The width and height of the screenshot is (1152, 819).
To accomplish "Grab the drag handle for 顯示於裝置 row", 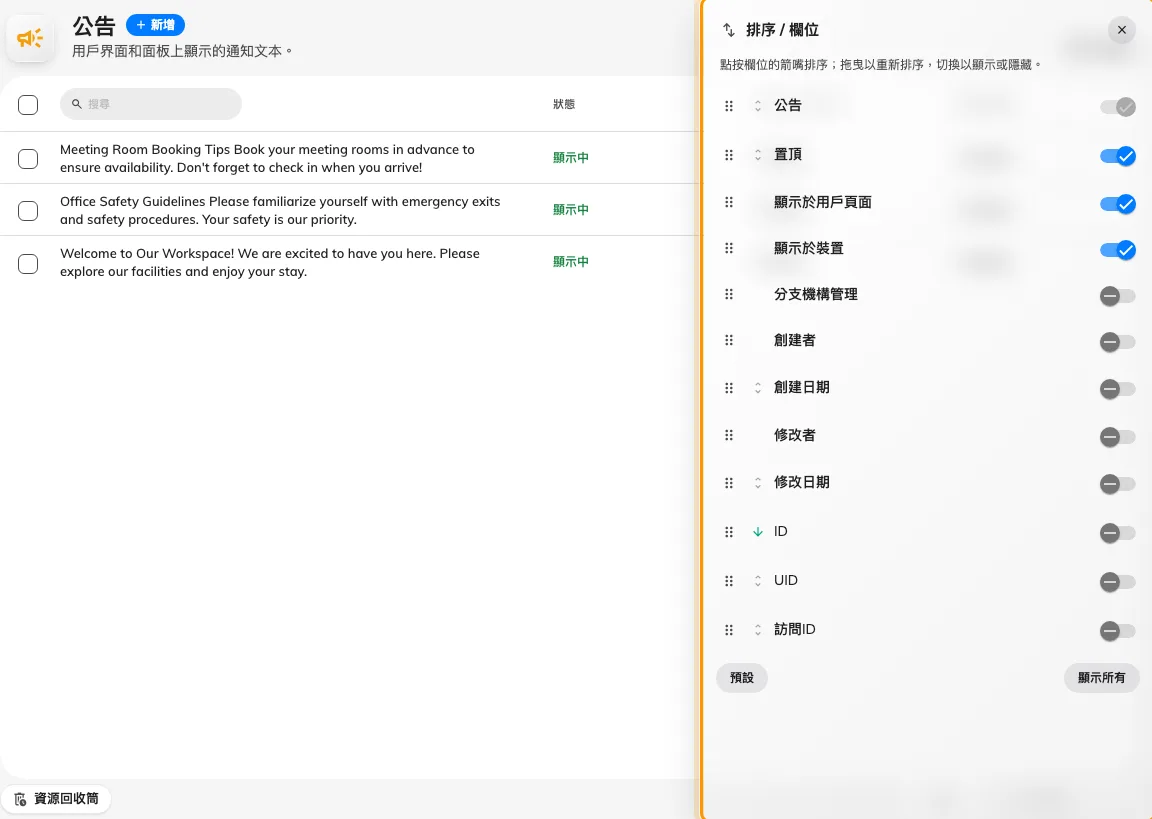I will 729,248.
